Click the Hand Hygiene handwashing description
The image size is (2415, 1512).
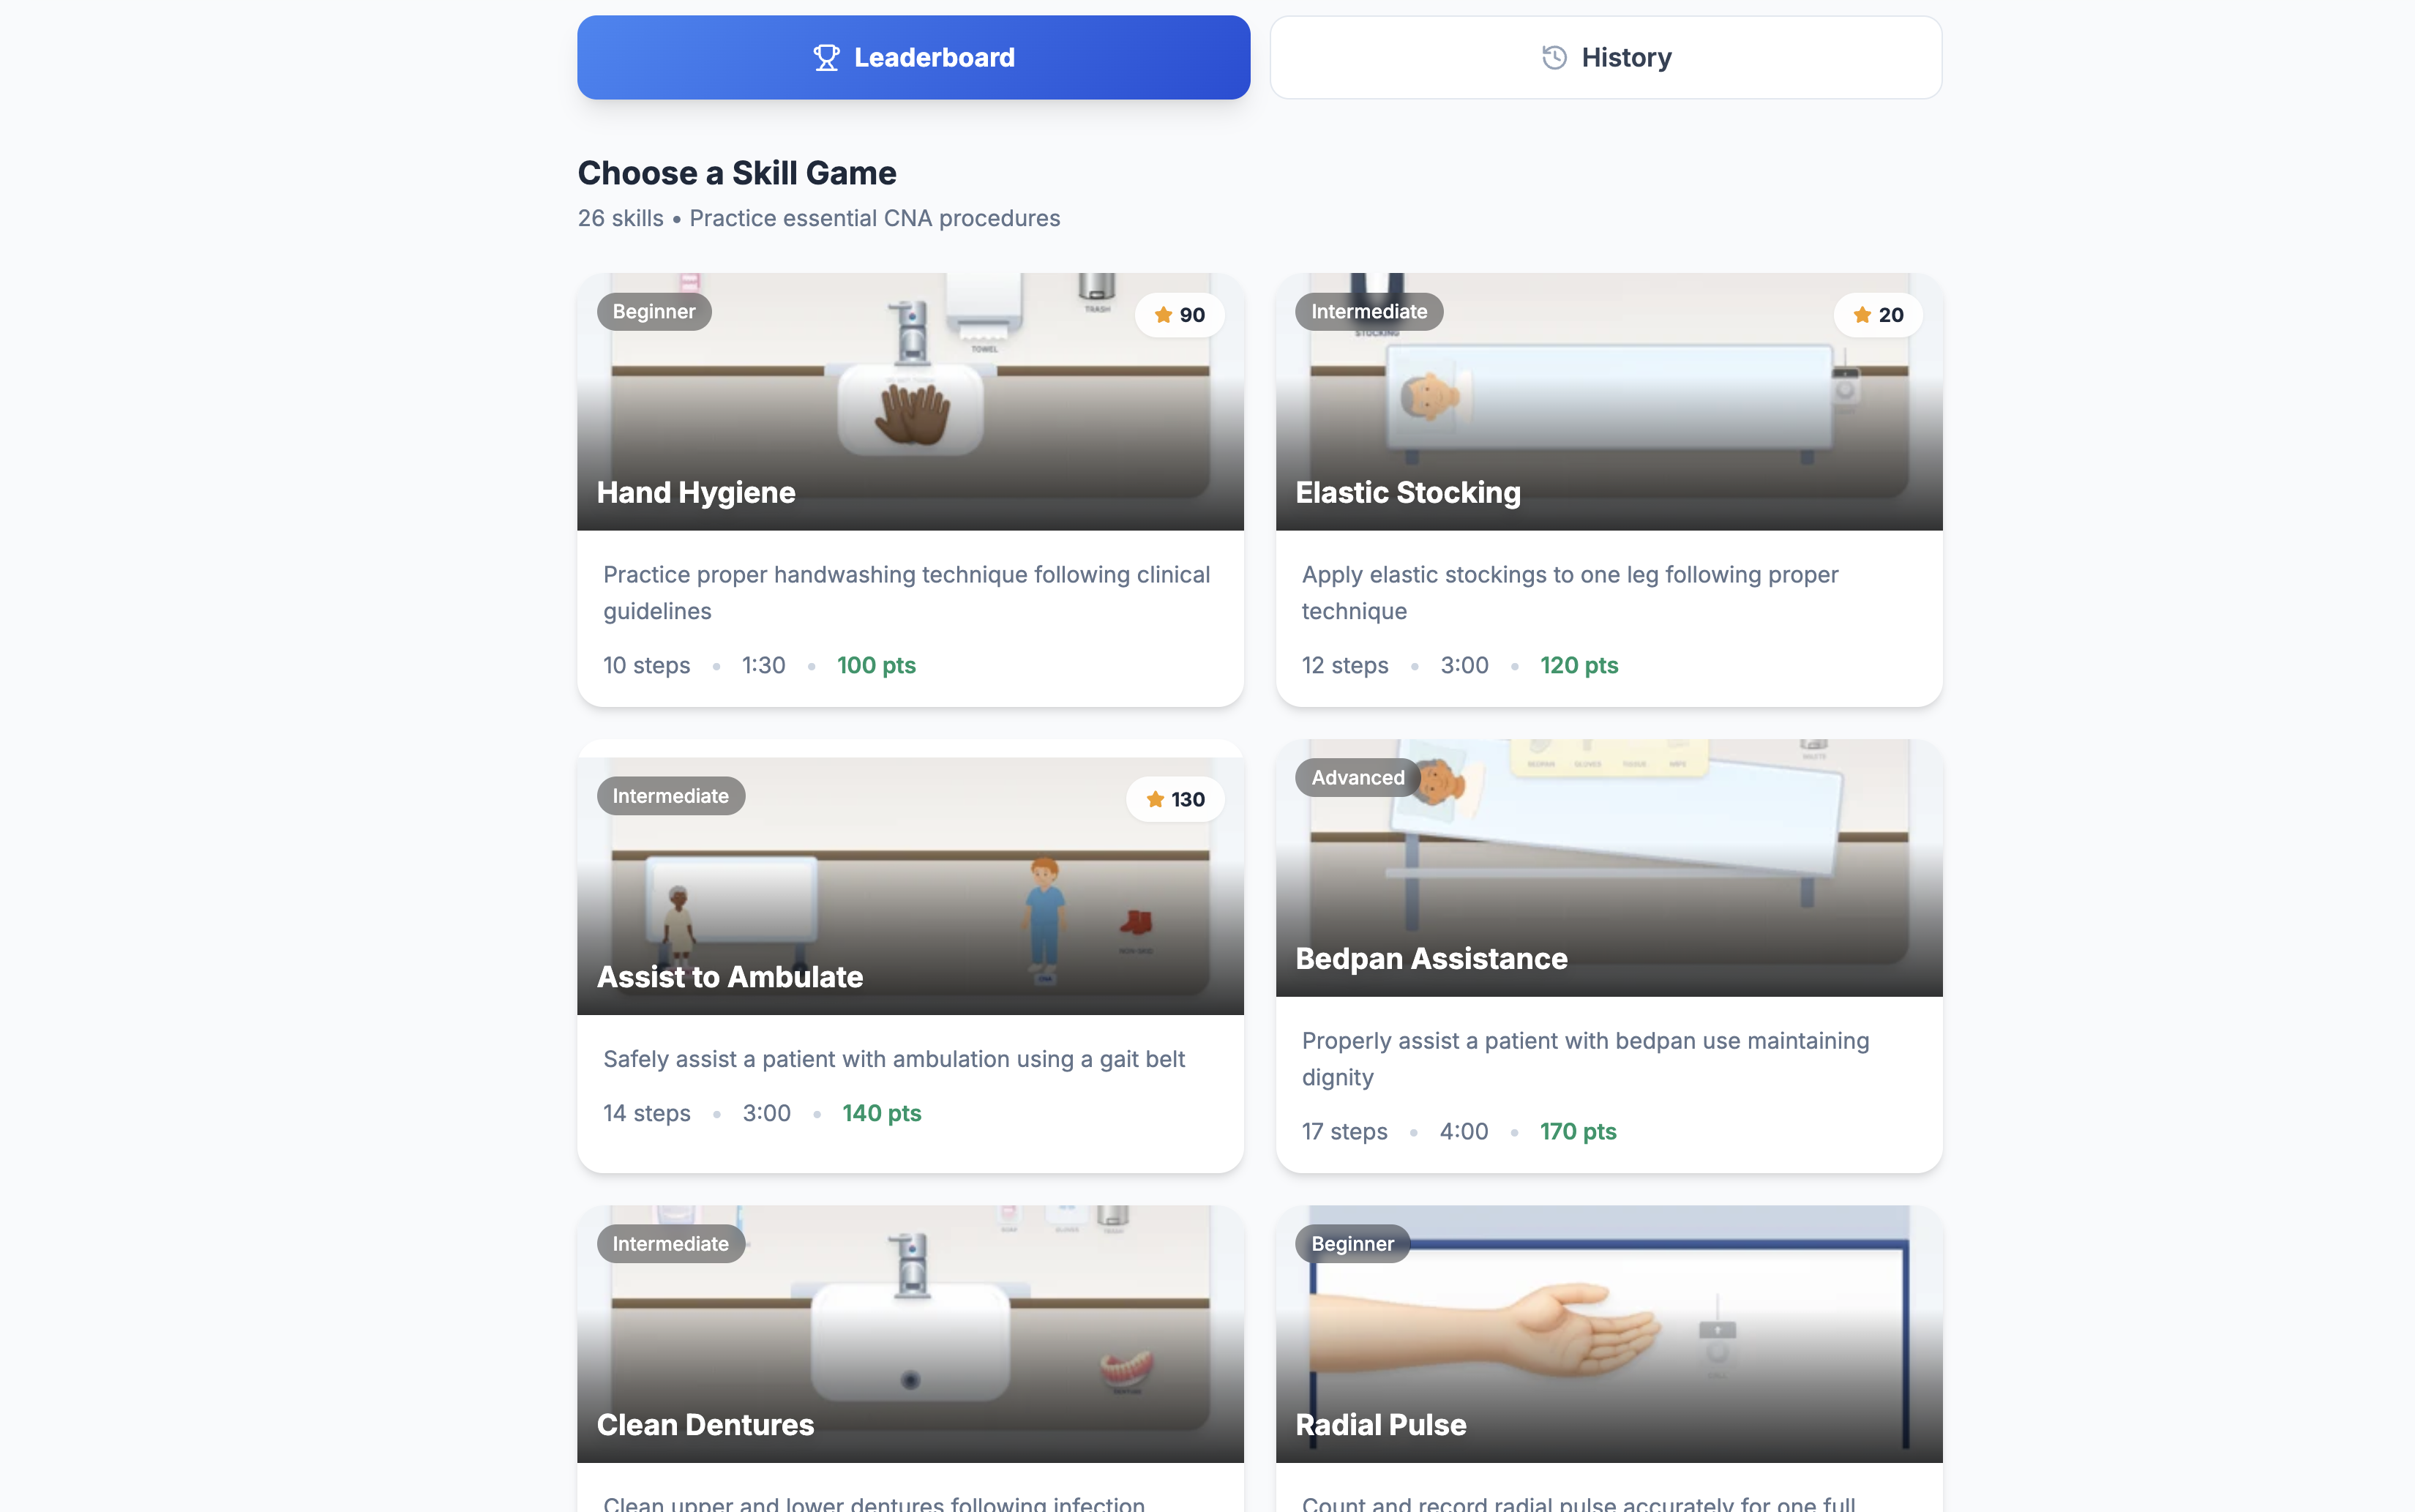(906, 593)
